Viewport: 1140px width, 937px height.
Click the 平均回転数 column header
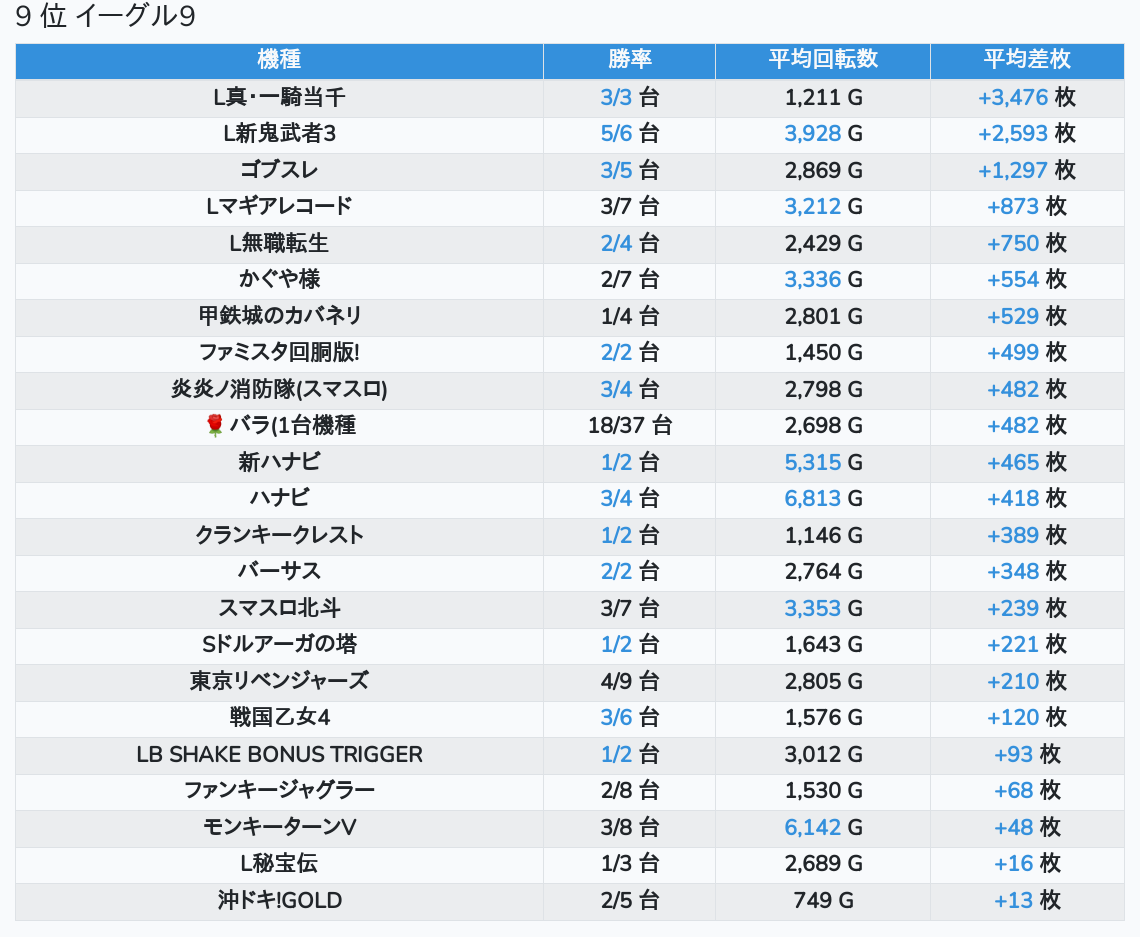822,60
